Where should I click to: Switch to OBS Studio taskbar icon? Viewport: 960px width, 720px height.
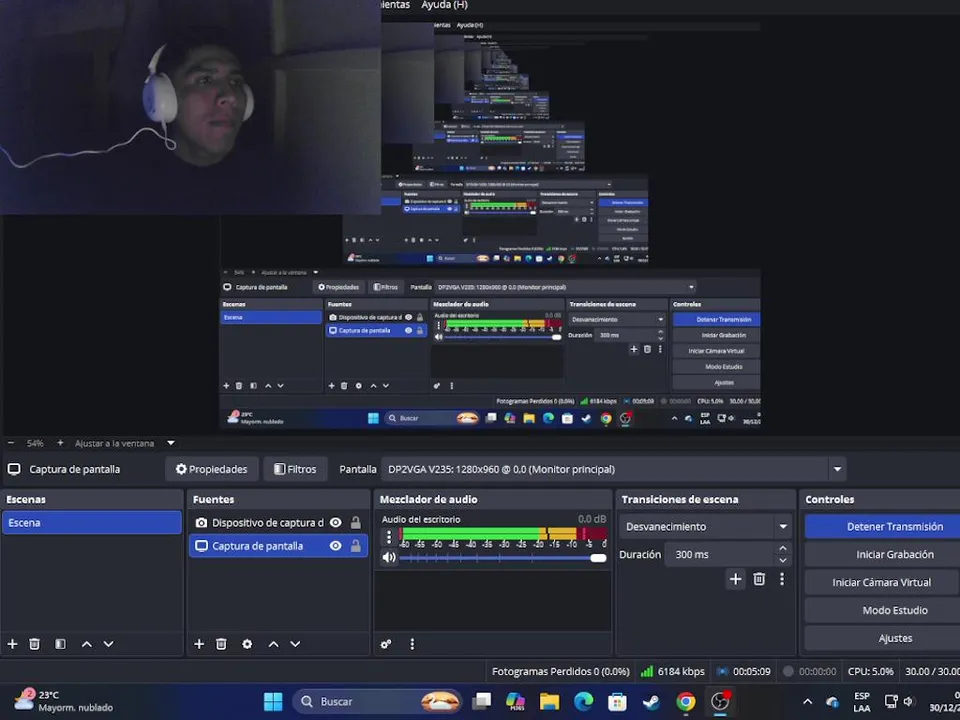(720, 702)
